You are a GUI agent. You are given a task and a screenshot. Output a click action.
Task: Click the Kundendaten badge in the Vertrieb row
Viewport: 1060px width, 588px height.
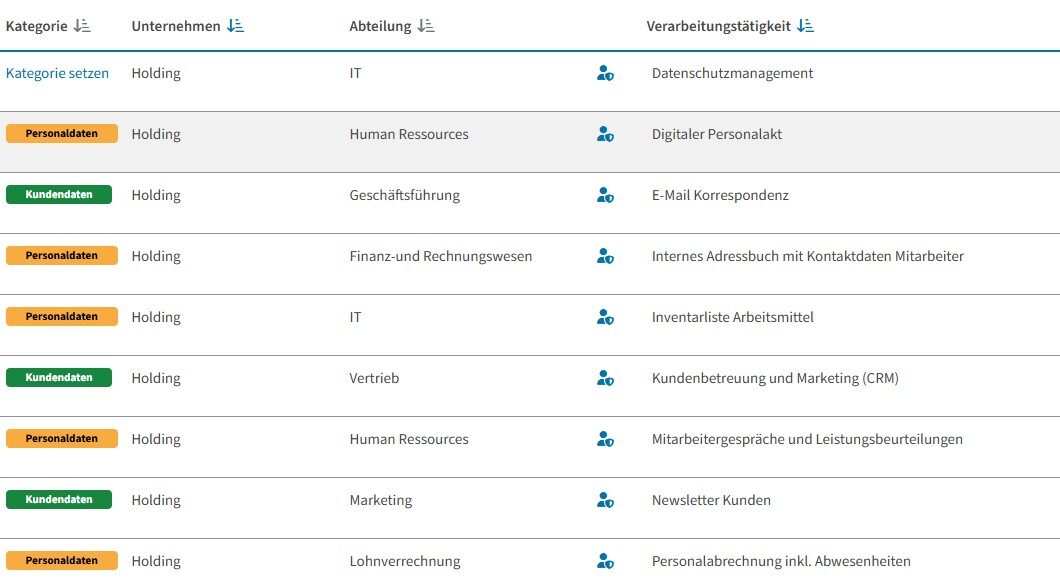pyautogui.click(x=59, y=378)
